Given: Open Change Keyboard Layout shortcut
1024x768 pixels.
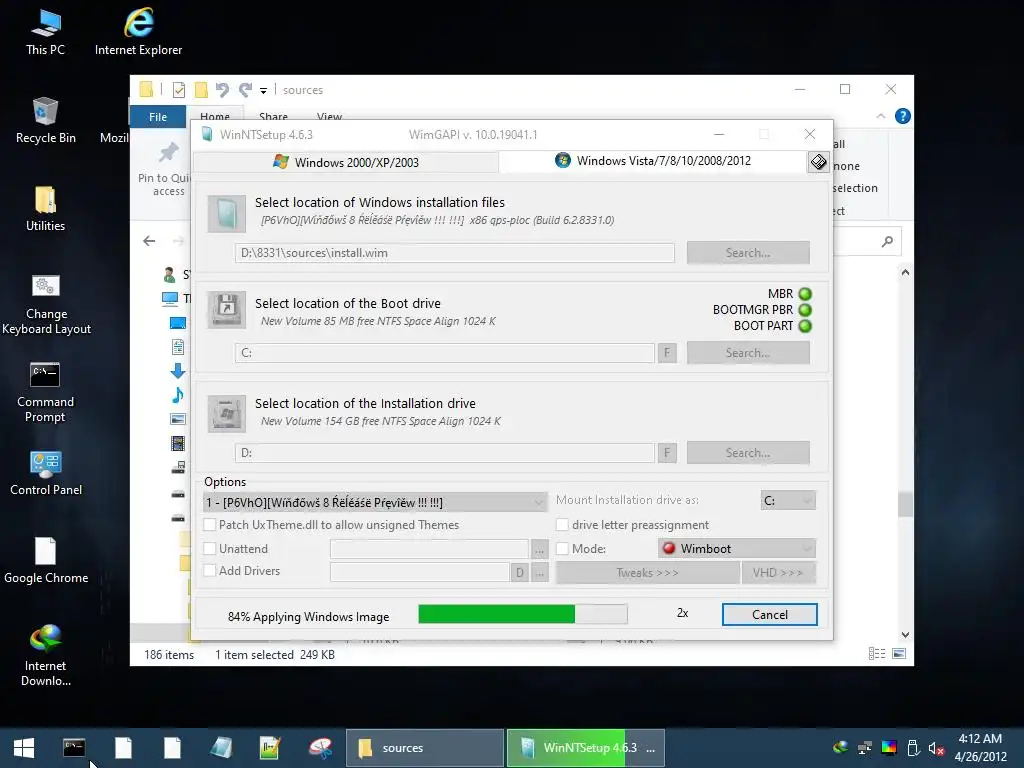Looking at the screenshot, I should (46, 304).
